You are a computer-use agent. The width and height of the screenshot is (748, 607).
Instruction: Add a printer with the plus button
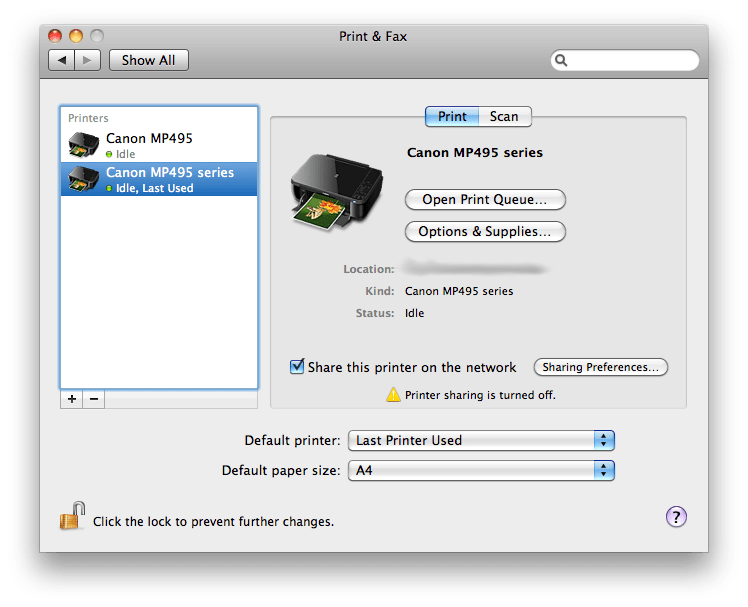tap(72, 399)
